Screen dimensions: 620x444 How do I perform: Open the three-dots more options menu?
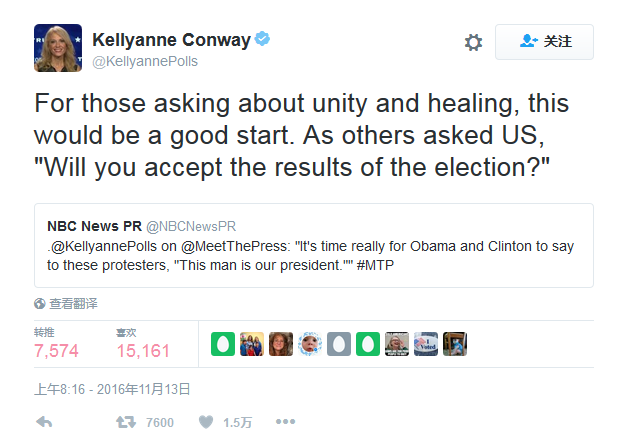[285, 422]
